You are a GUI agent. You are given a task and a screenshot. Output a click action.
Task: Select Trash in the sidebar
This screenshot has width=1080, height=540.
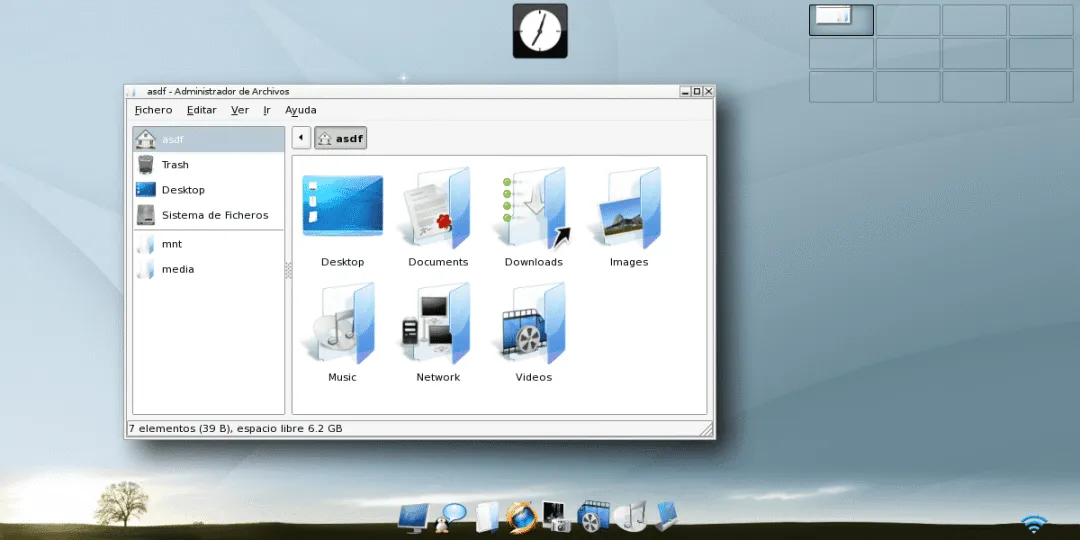209,165
